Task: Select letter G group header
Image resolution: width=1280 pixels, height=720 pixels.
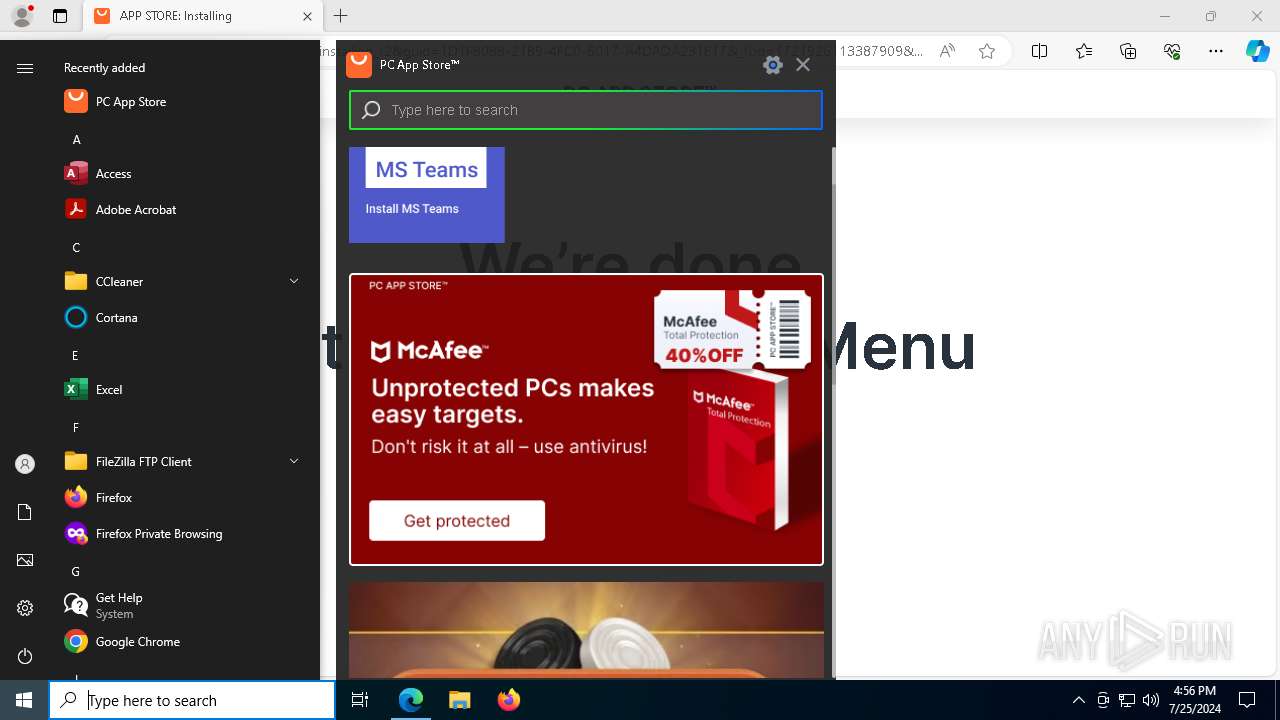Action: [76, 571]
